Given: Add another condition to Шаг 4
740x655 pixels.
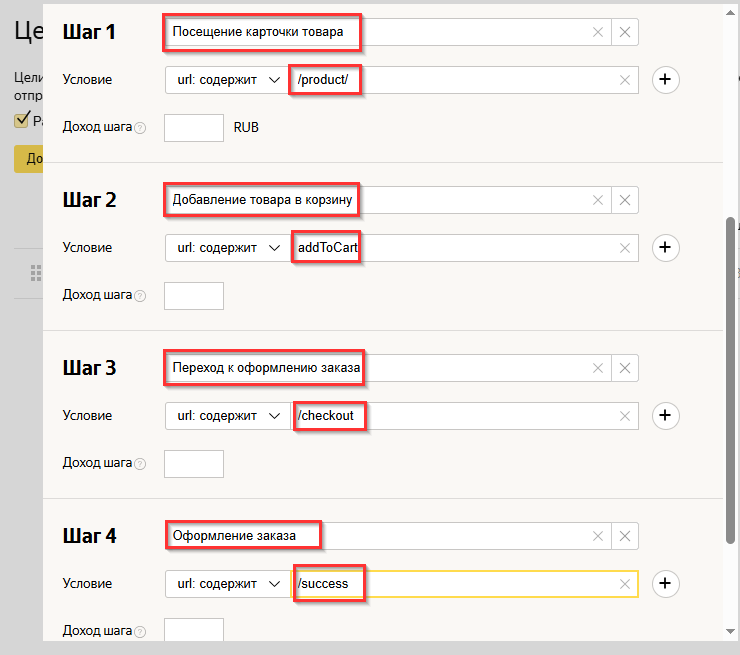Looking at the screenshot, I should 666,584.
